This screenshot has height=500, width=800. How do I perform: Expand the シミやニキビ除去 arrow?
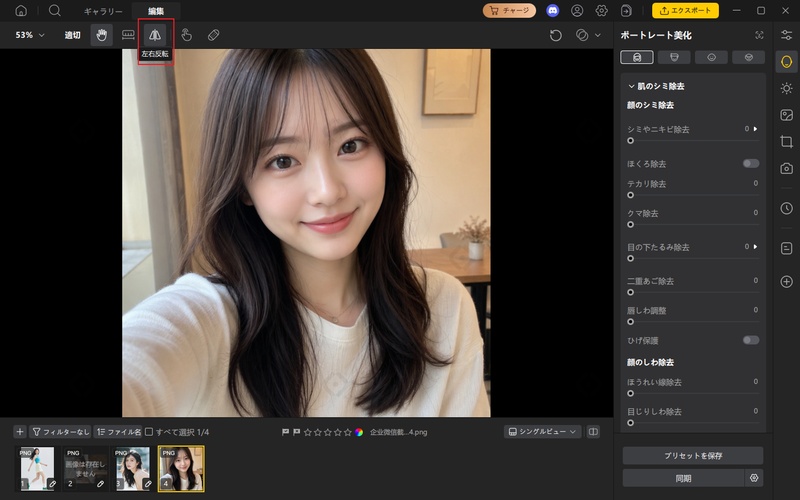tap(756, 129)
